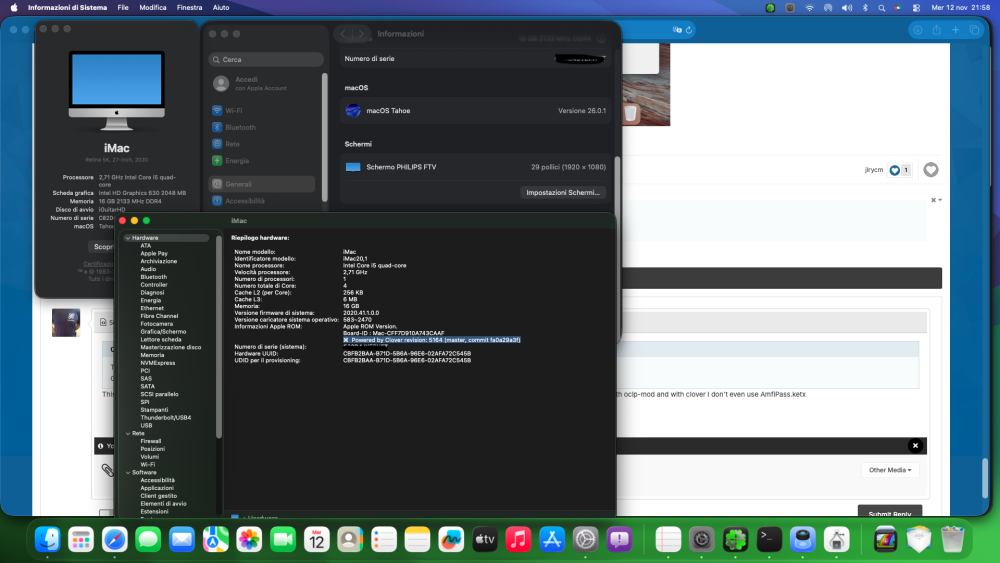Open Control Center in menu bar
The height and width of the screenshot is (563, 1000).
pyautogui.click(x=916, y=8)
